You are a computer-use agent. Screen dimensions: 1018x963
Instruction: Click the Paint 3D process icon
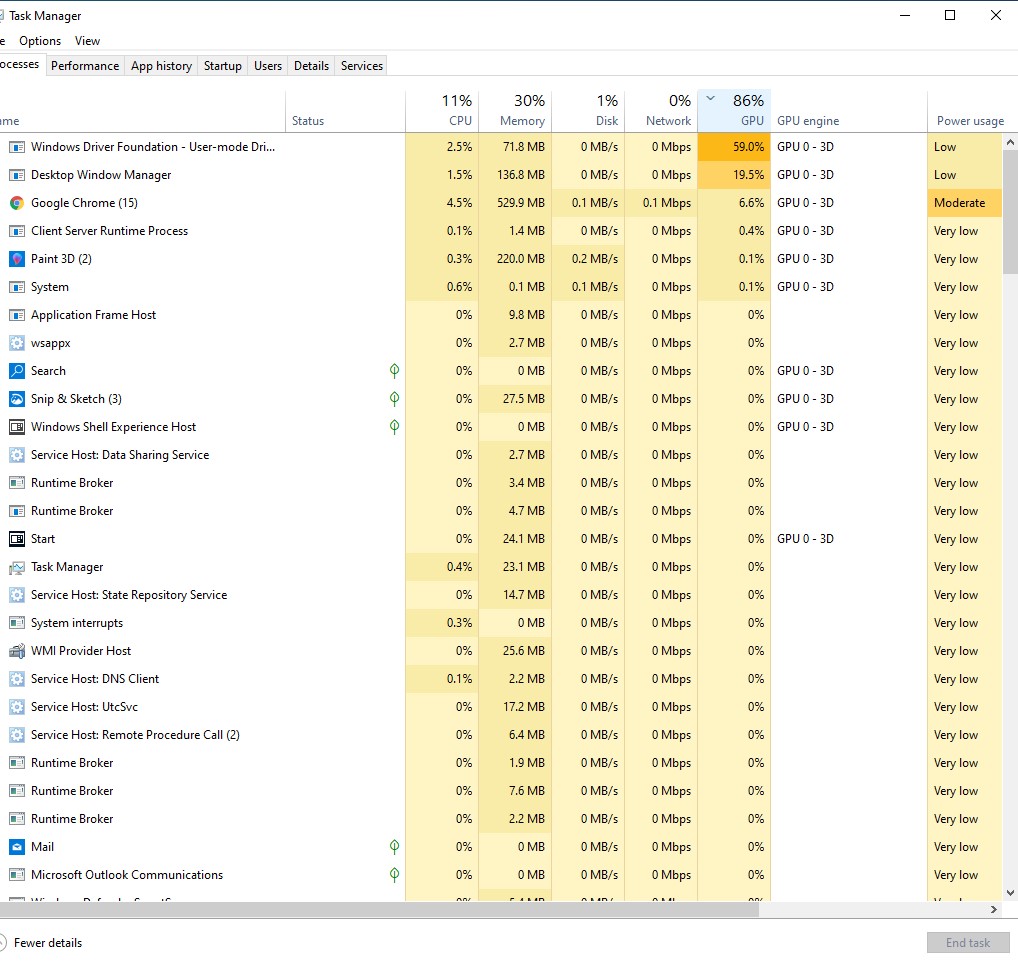(x=16, y=259)
